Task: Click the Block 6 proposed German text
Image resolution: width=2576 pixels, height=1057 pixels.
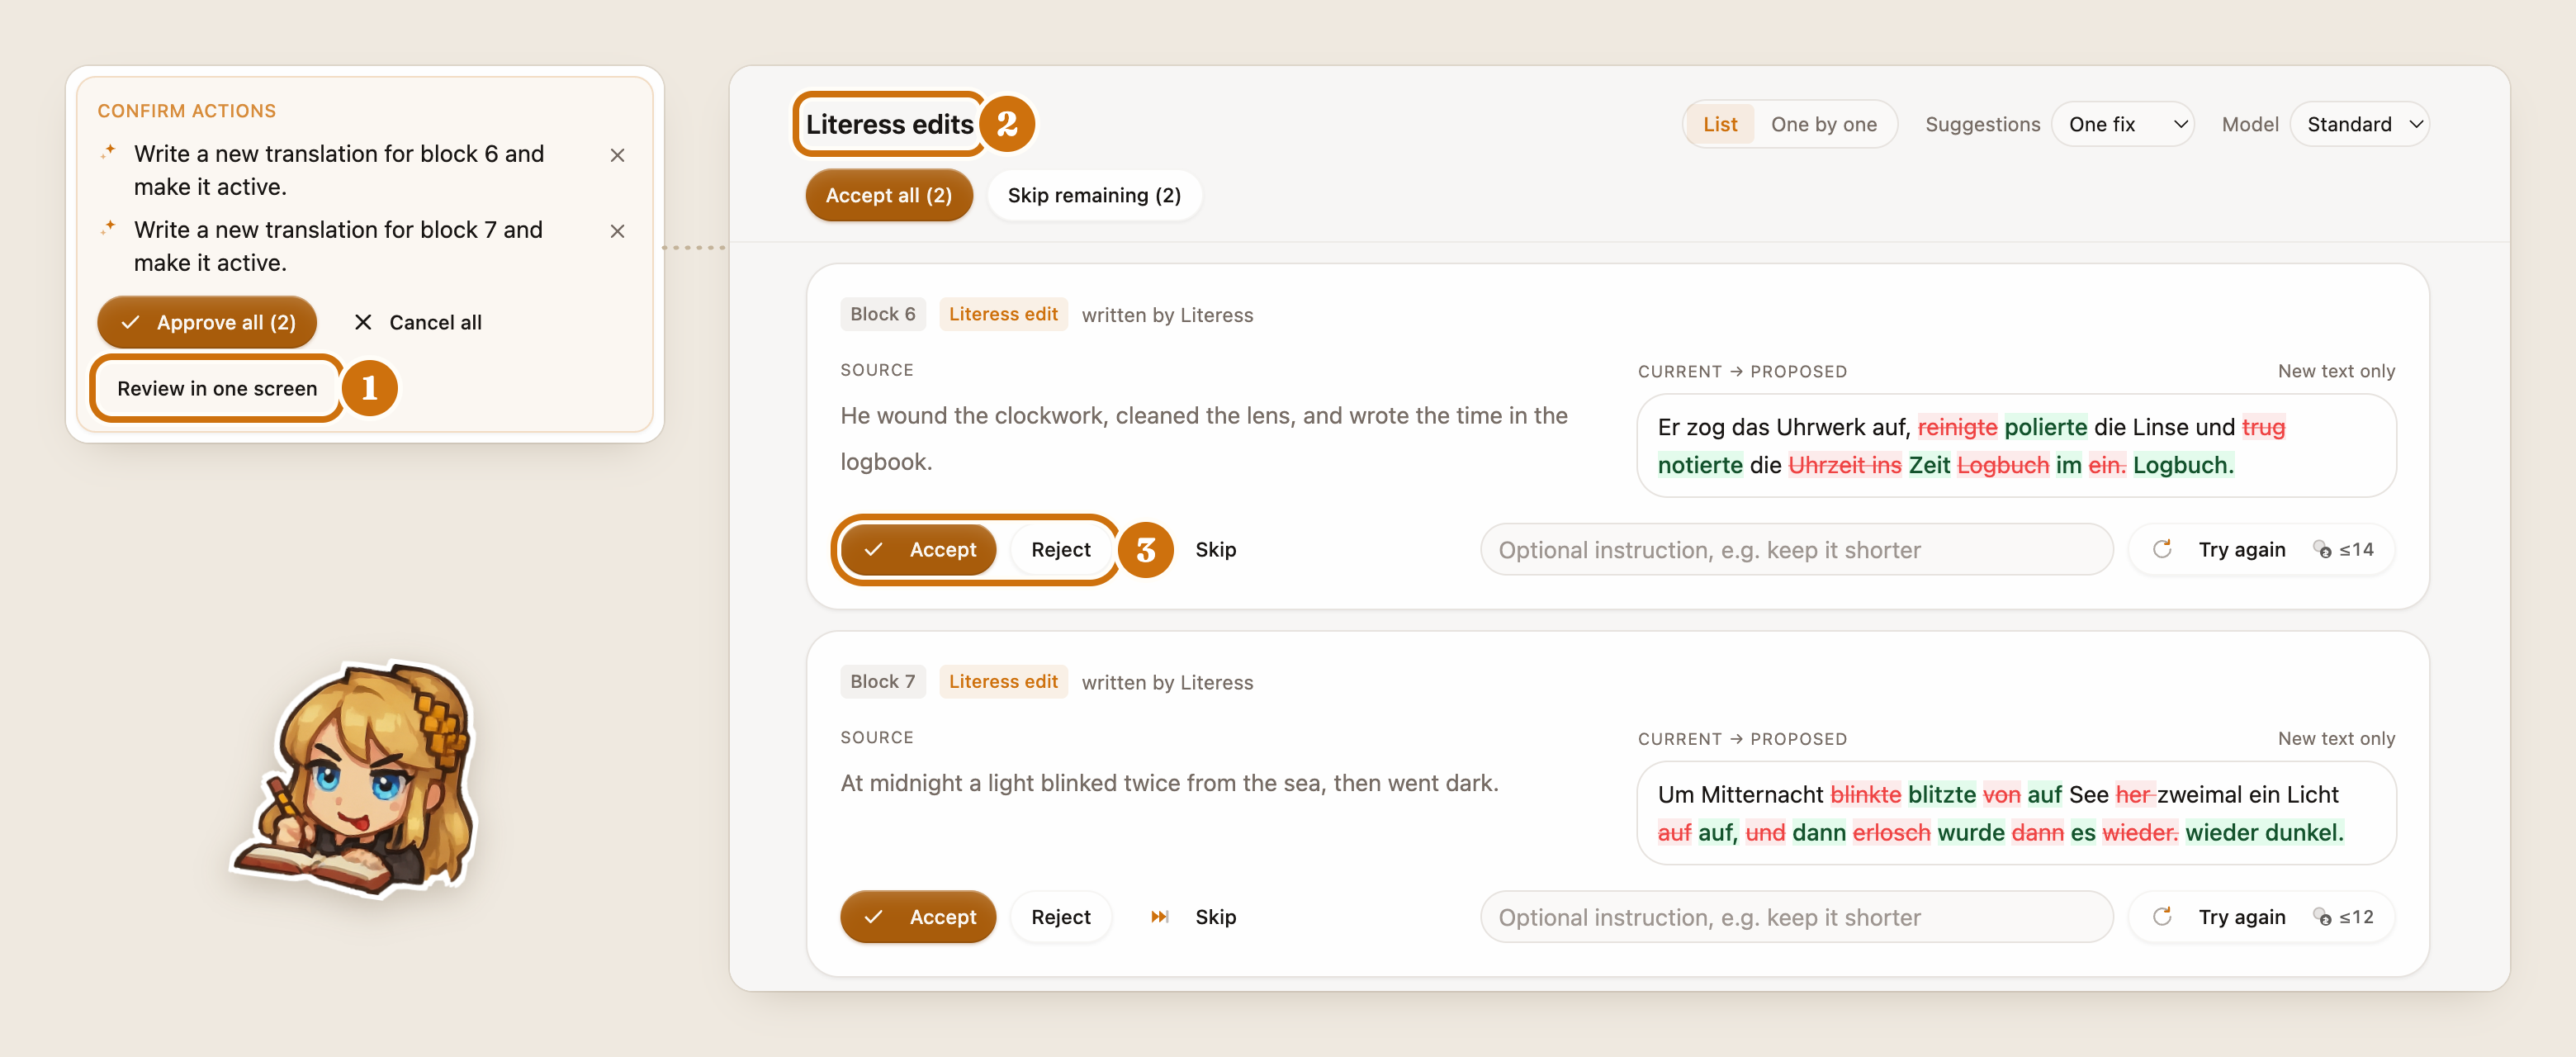Action: tap(2016, 446)
